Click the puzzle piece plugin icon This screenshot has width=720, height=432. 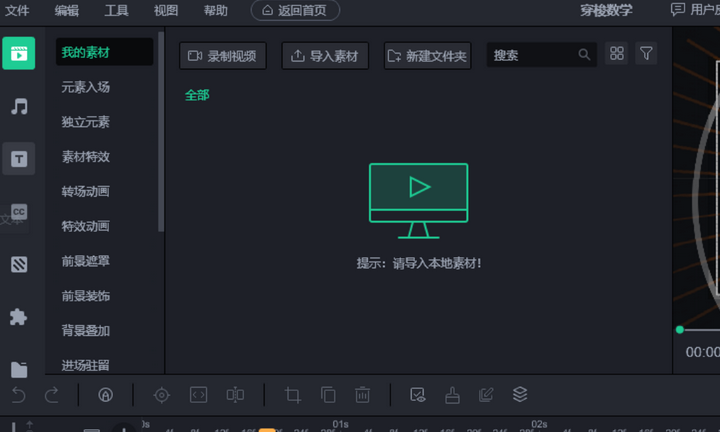[x=19, y=317]
